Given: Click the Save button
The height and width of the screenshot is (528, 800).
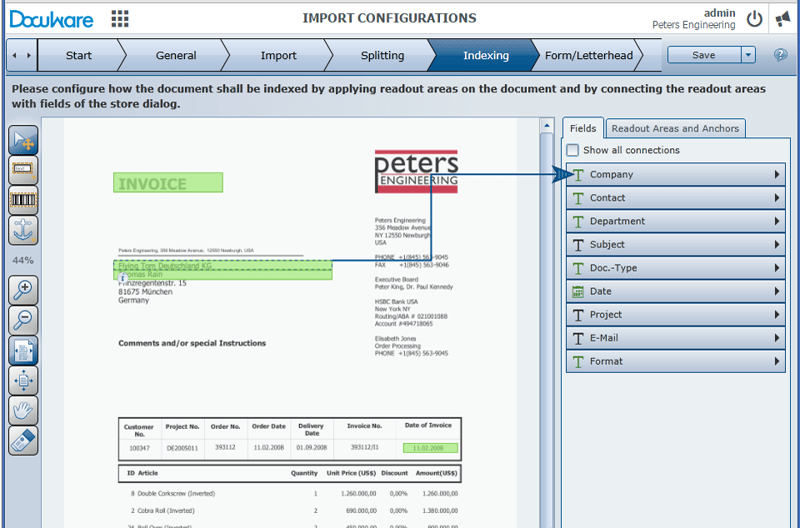Looking at the screenshot, I should tap(704, 55).
